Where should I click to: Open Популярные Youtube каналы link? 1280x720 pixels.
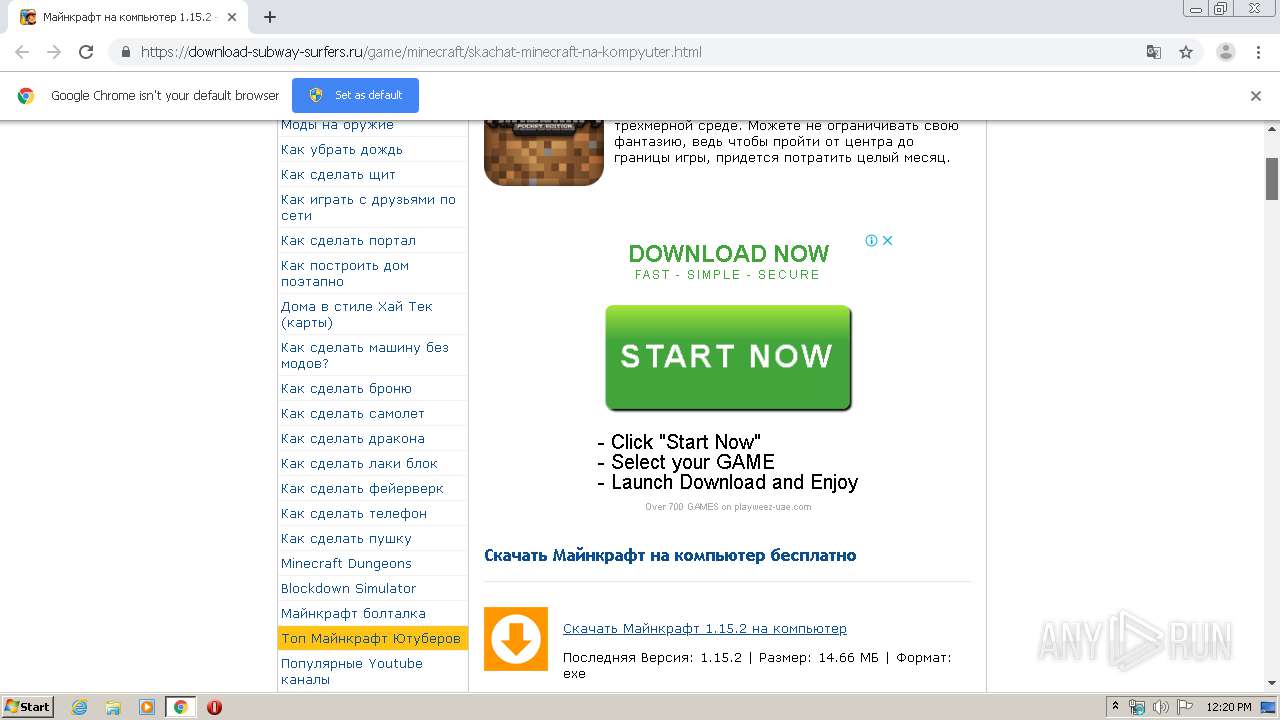352,671
